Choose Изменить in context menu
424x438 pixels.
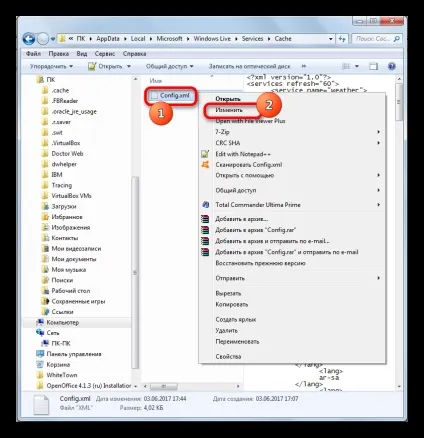click(x=229, y=110)
